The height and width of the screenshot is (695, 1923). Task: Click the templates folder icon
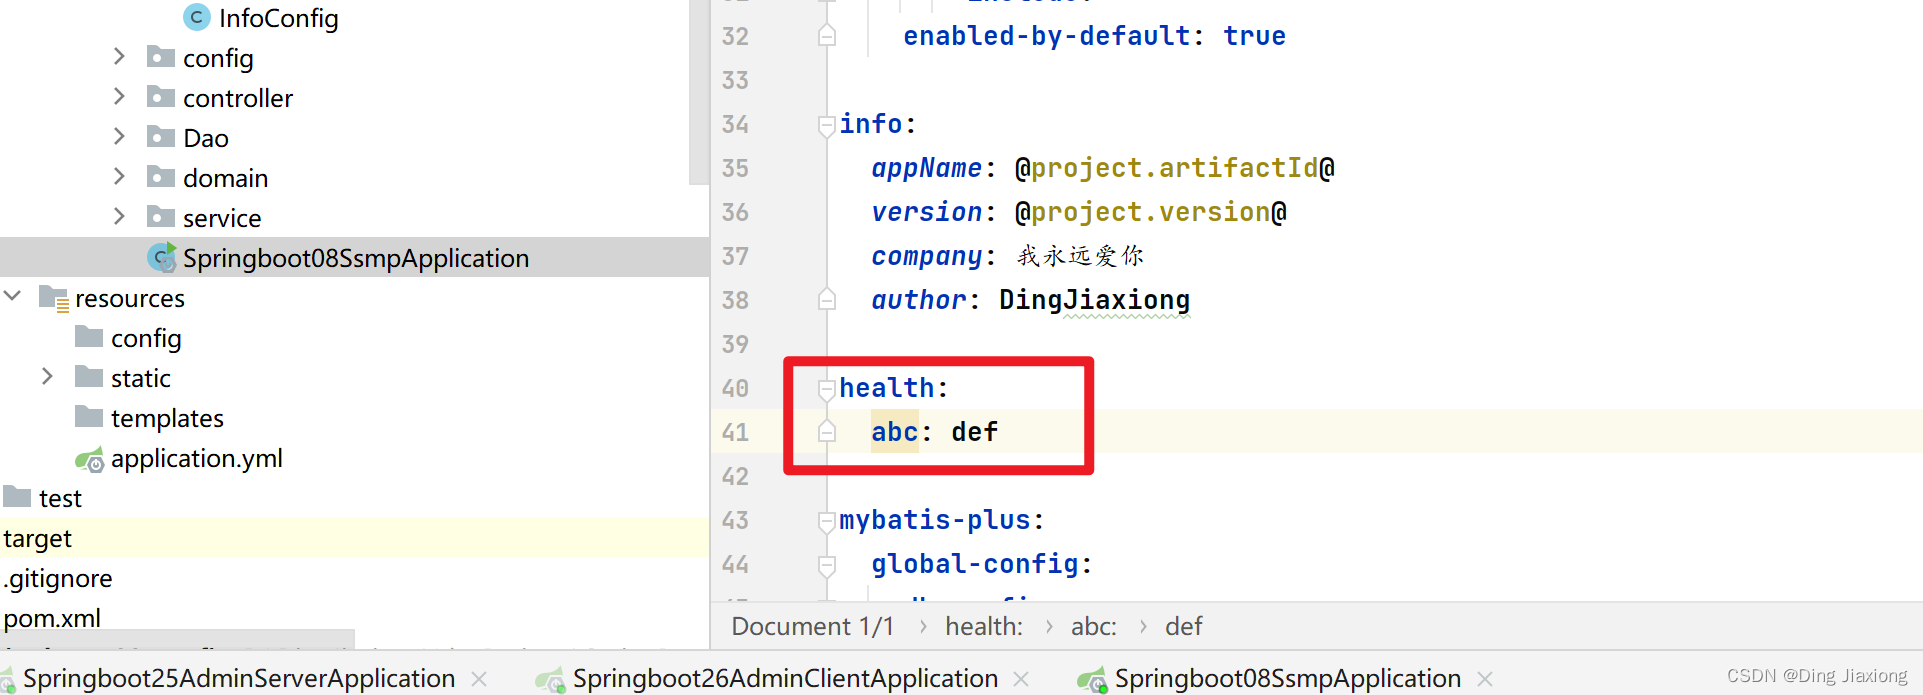click(x=89, y=417)
